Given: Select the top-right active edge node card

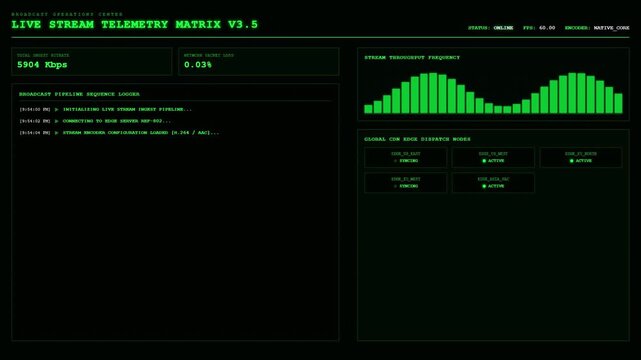Looking at the screenshot, I should (581, 157).
